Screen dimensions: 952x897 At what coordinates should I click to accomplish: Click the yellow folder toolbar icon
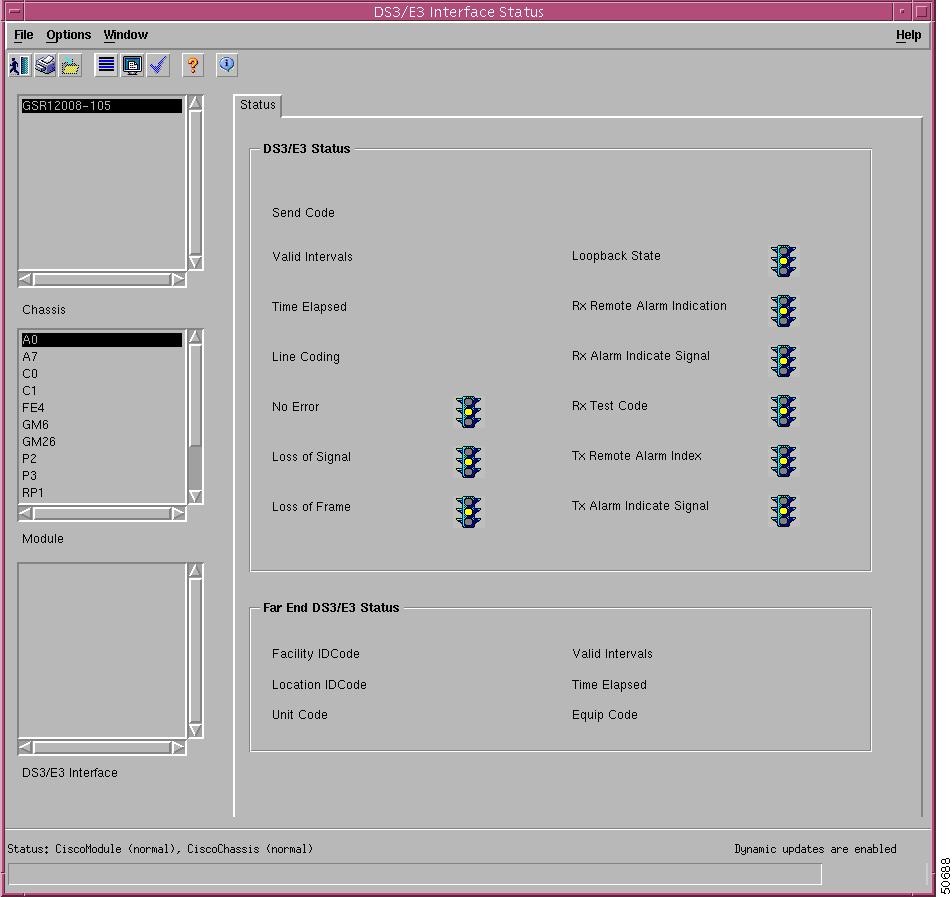pos(70,65)
